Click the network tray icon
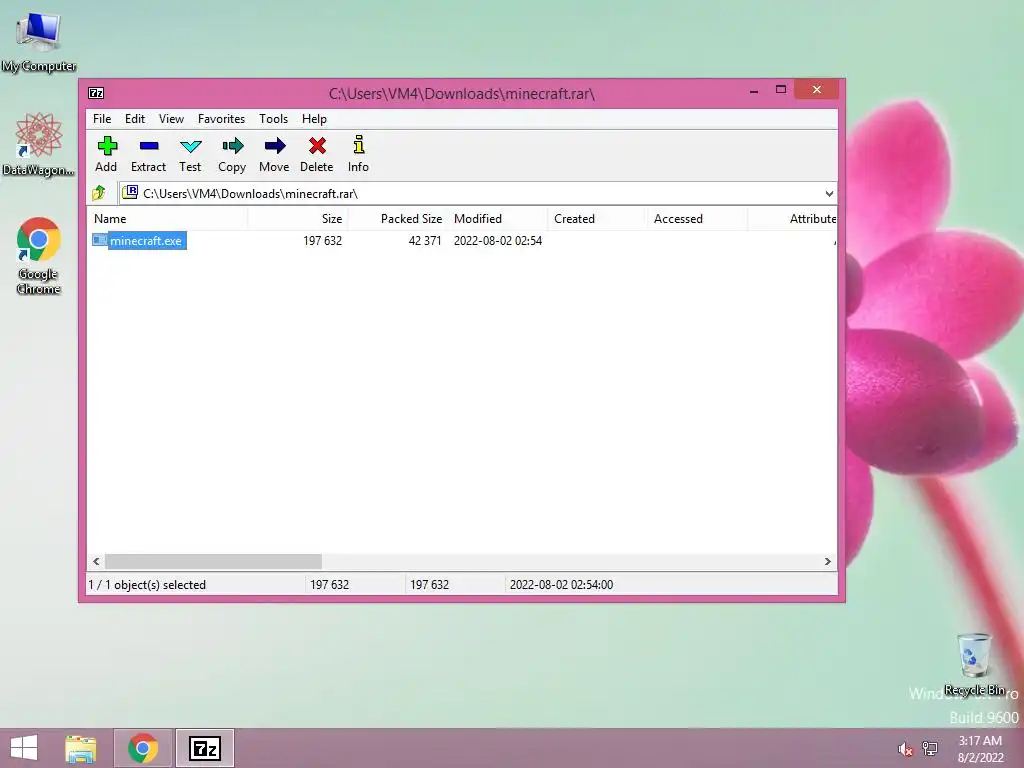Viewport: 1024px width, 768px height. (x=930, y=748)
